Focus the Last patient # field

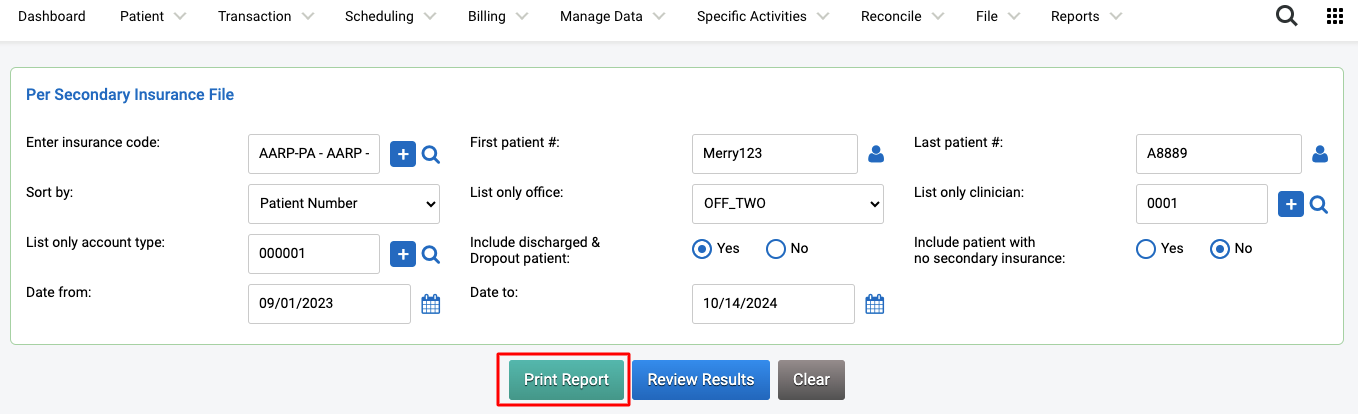(1219, 154)
